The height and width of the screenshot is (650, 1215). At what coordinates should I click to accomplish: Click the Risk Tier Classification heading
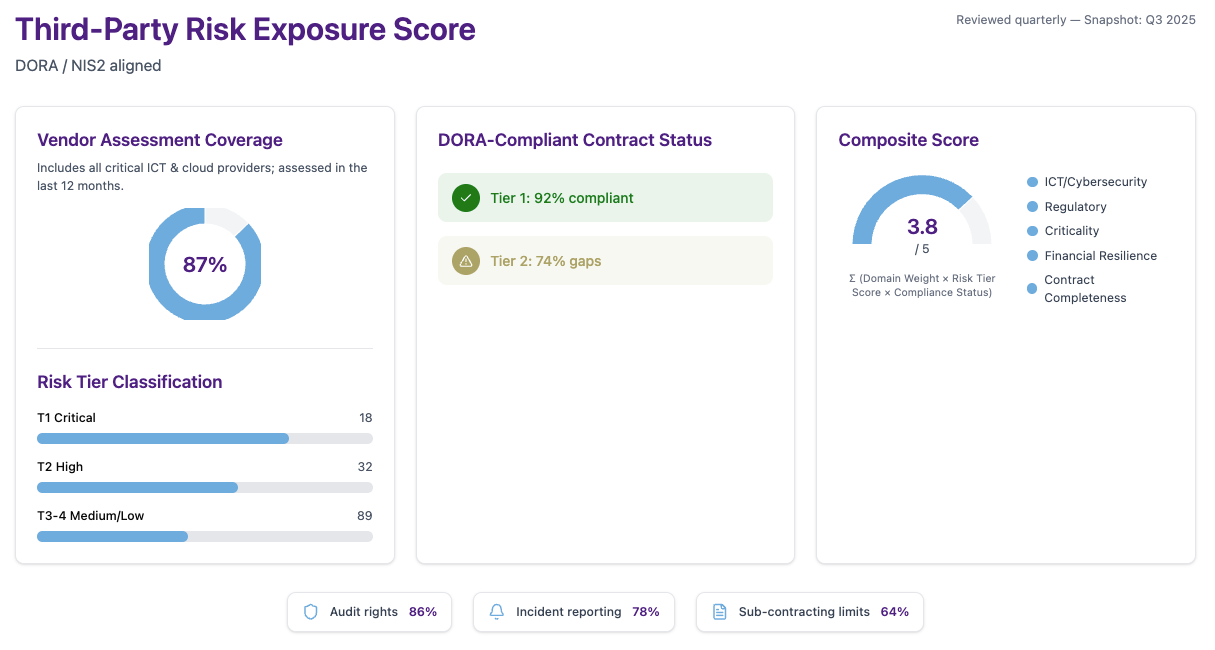pos(130,382)
